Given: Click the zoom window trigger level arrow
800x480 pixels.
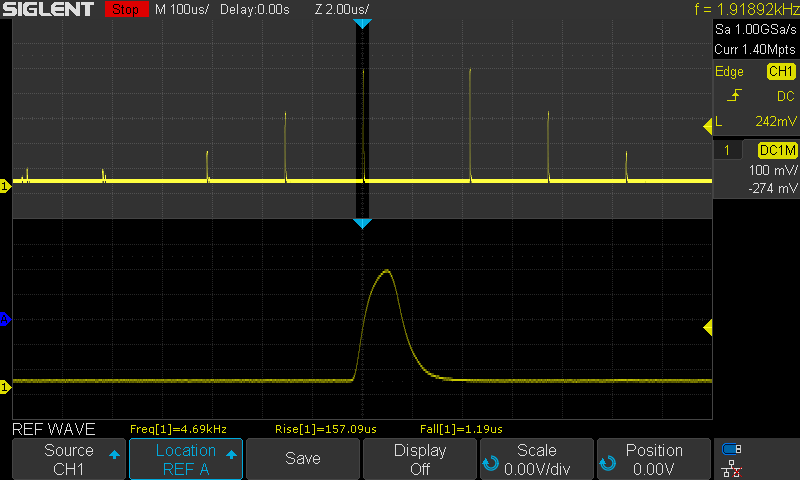Looking at the screenshot, I should [x=708, y=327].
